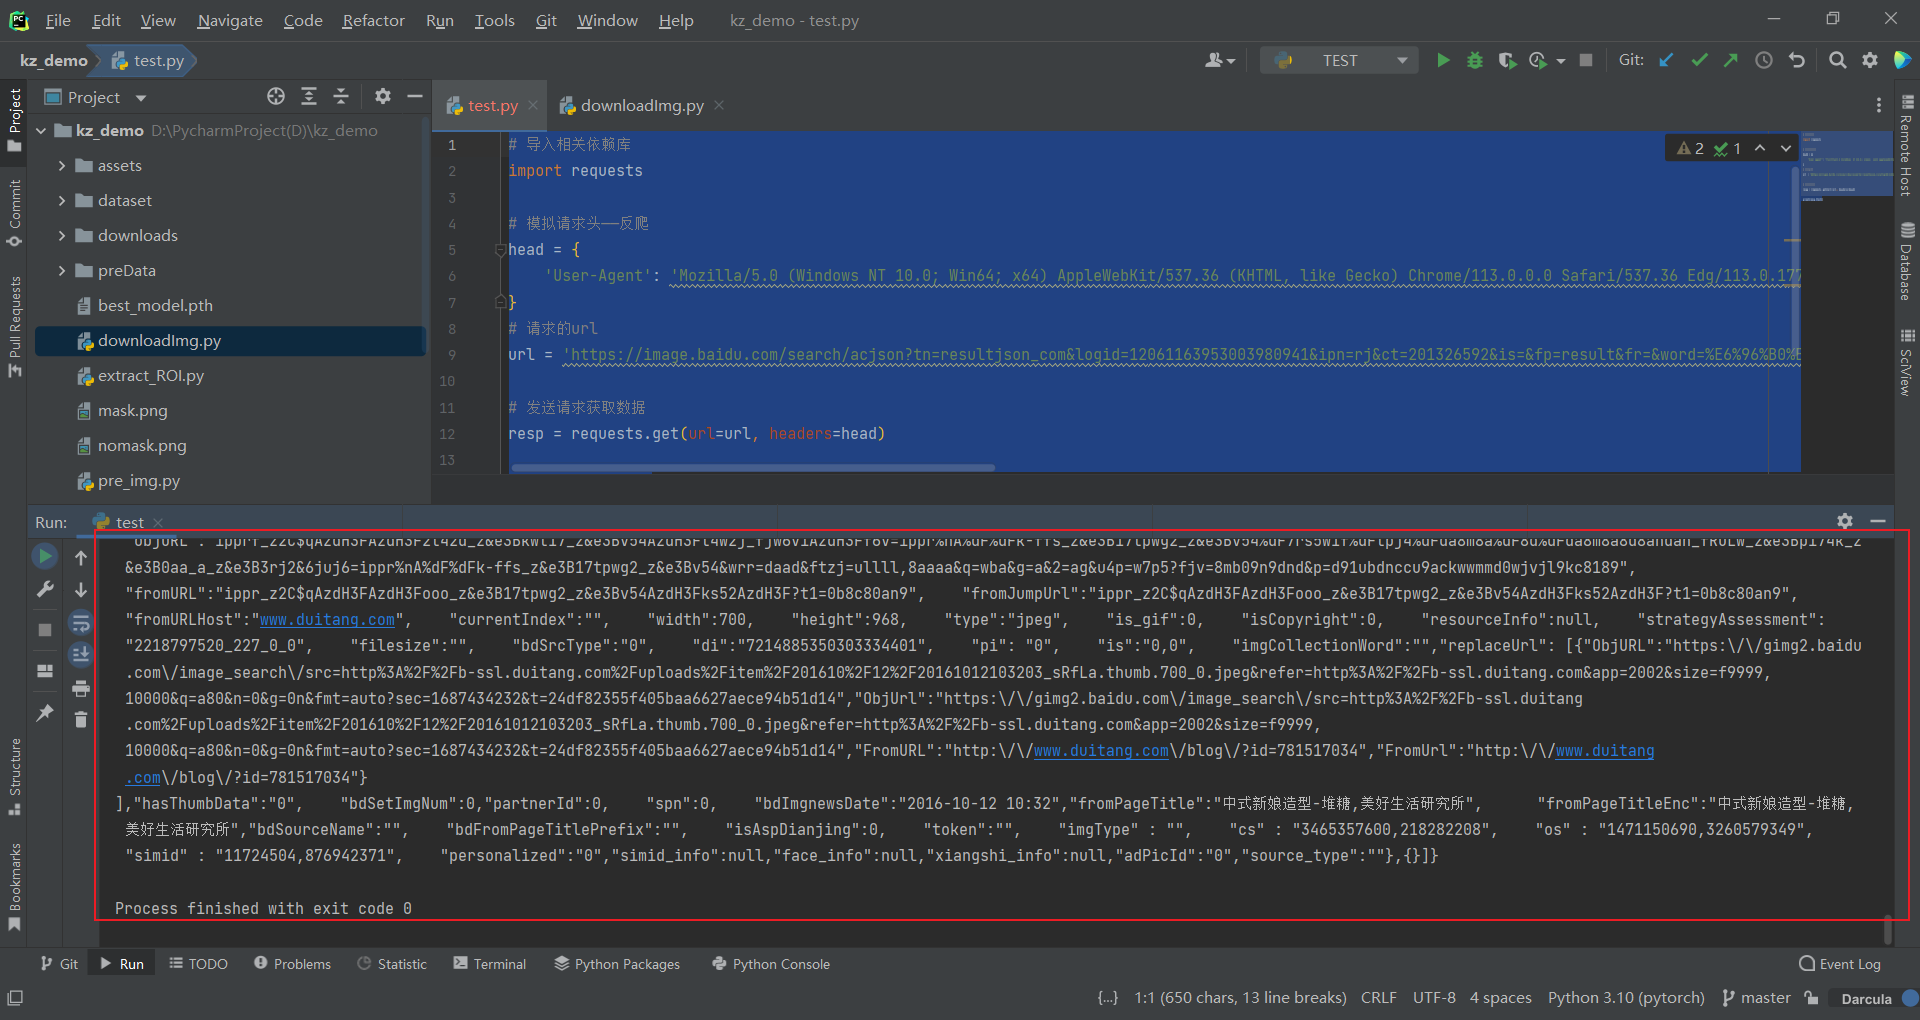Run with coverage icon in toolbar
This screenshot has width=1920, height=1020.
pyautogui.click(x=1507, y=60)
